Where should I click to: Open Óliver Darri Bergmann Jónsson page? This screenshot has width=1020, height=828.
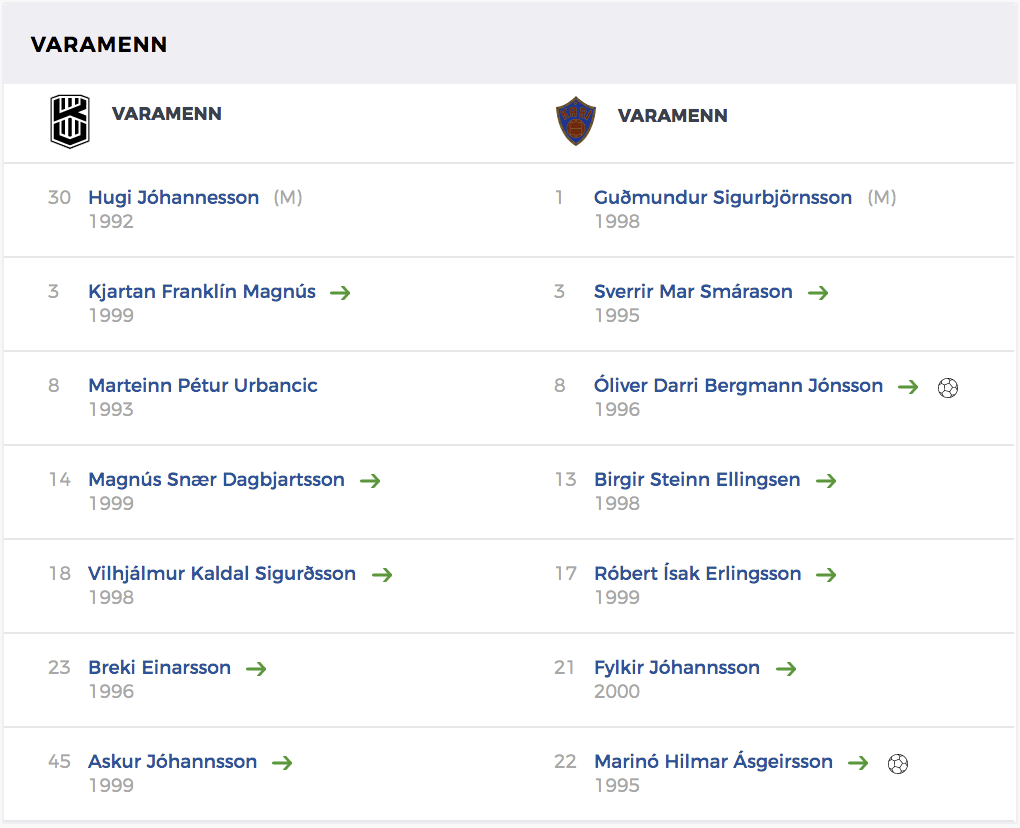coord(738,385)
